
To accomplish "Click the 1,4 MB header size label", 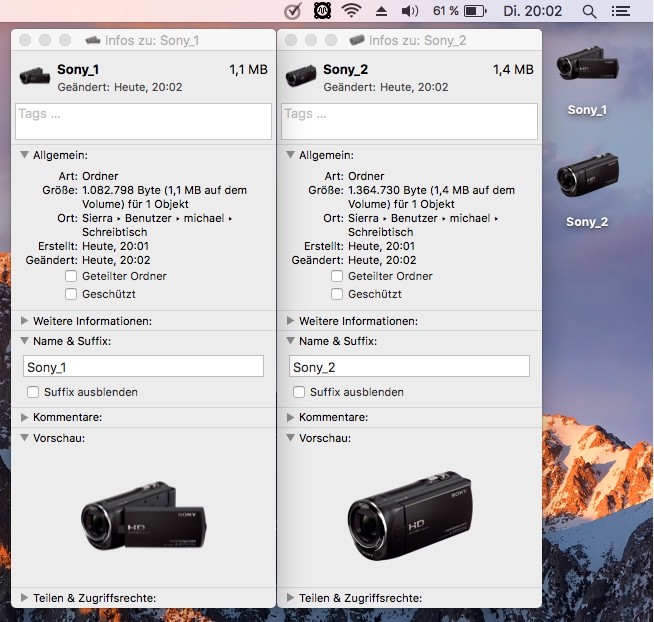I will pyautogui.click(x=513, y=69).
